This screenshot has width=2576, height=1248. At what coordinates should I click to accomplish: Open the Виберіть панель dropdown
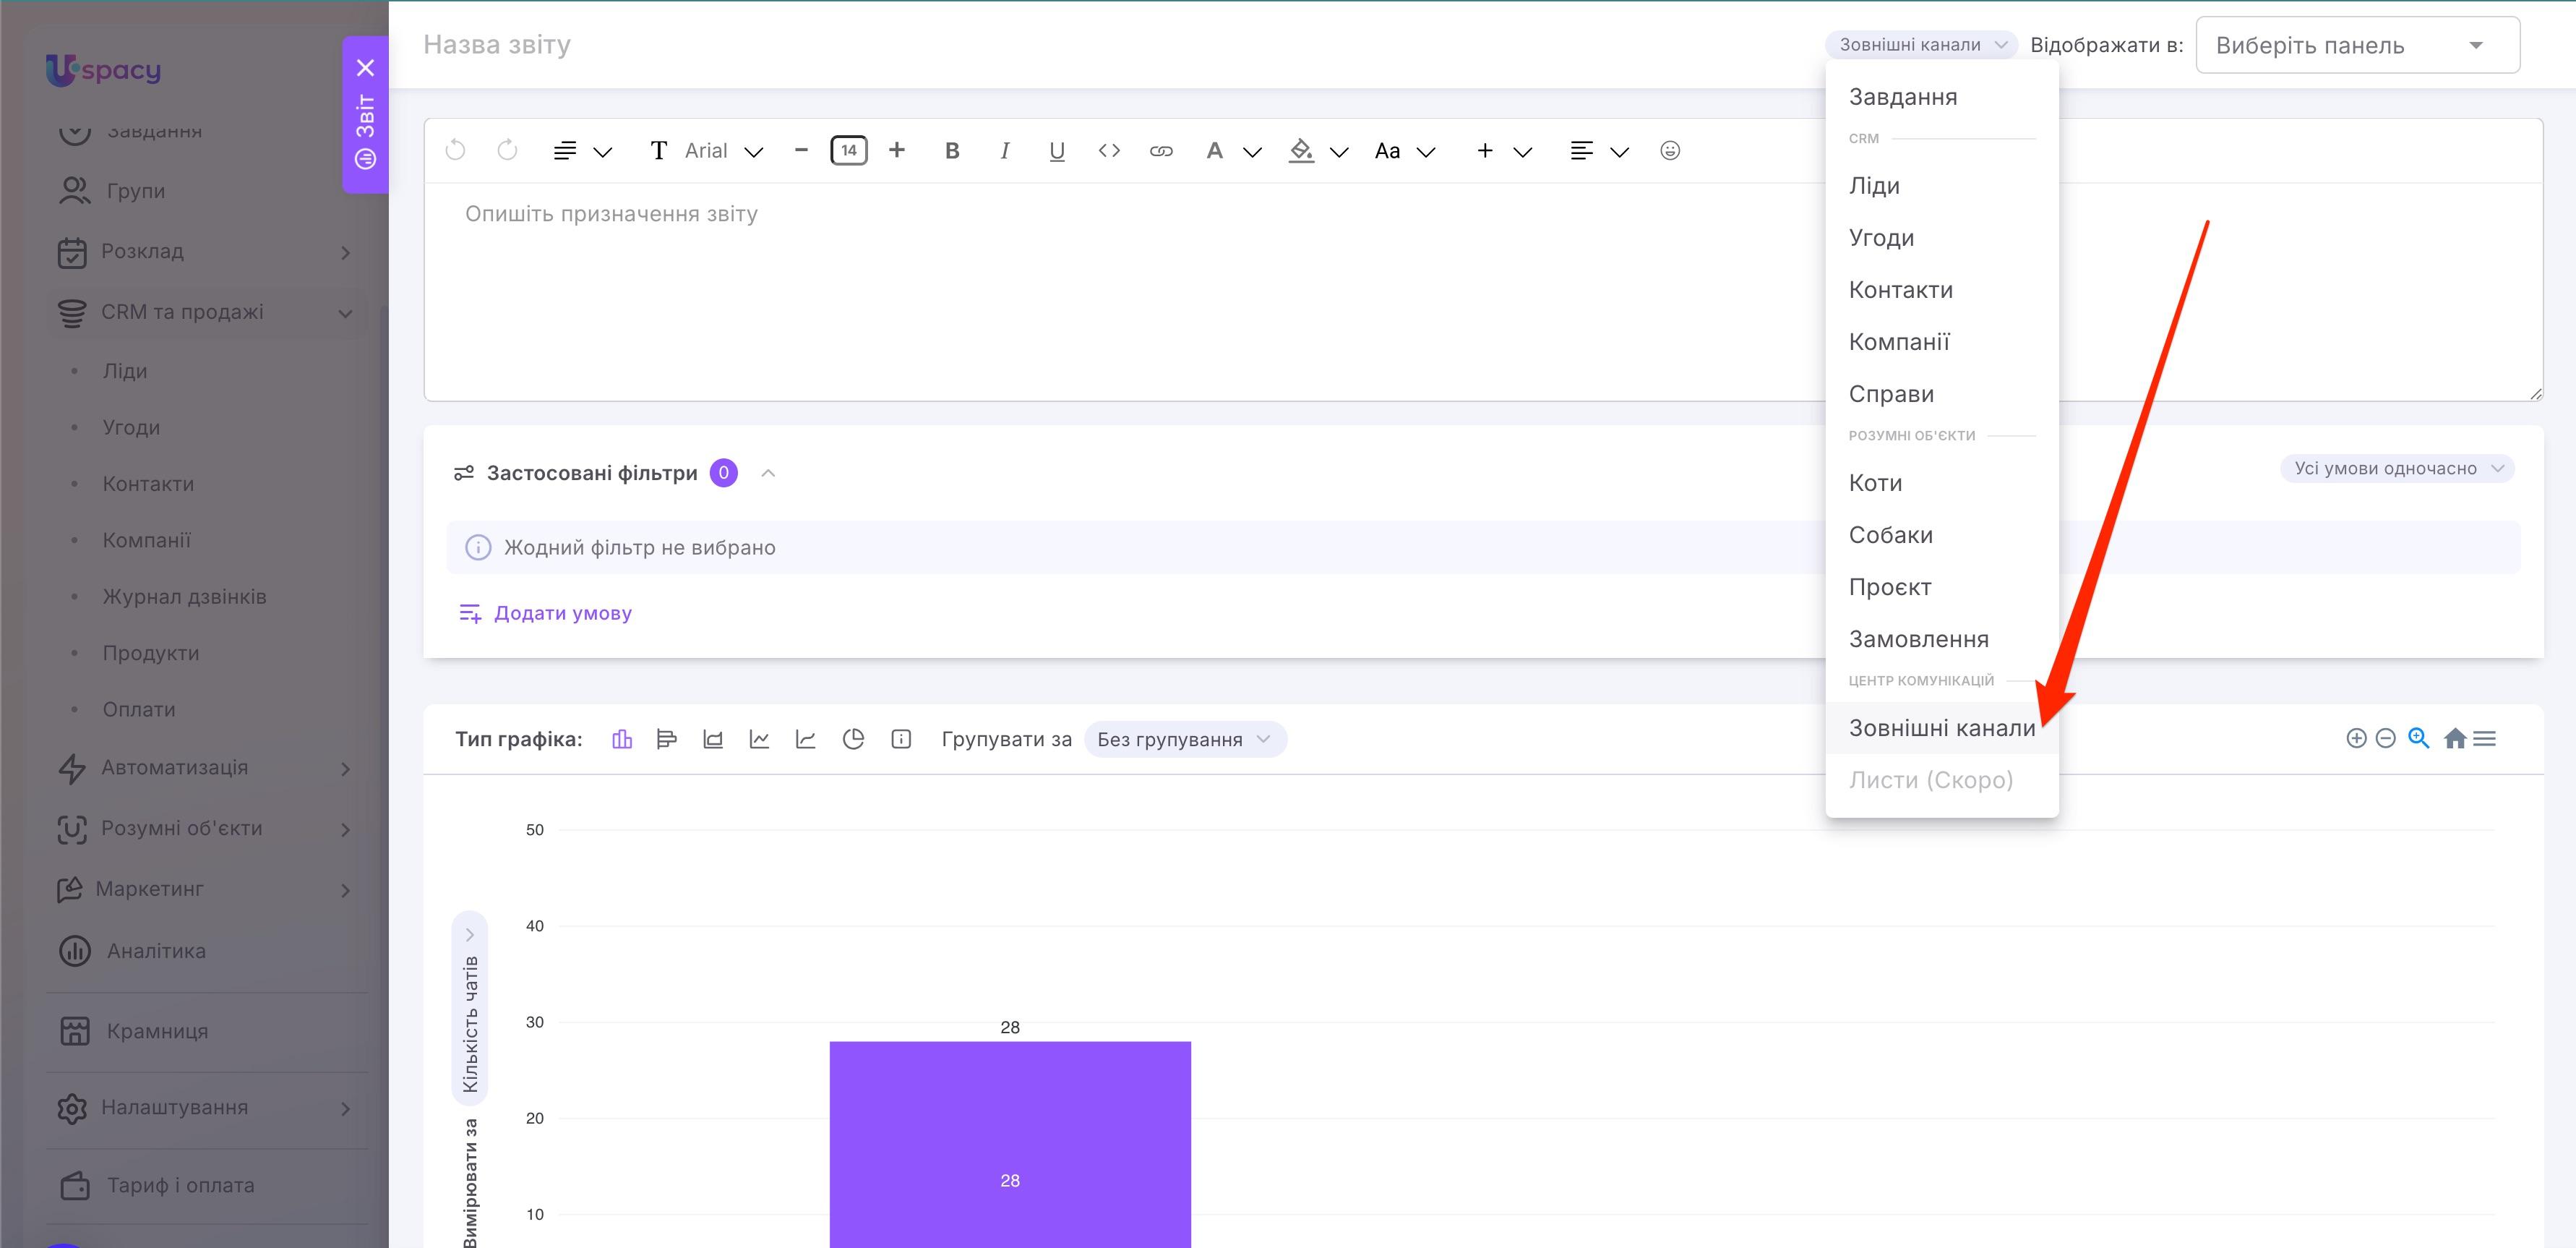coord(2357,45)
